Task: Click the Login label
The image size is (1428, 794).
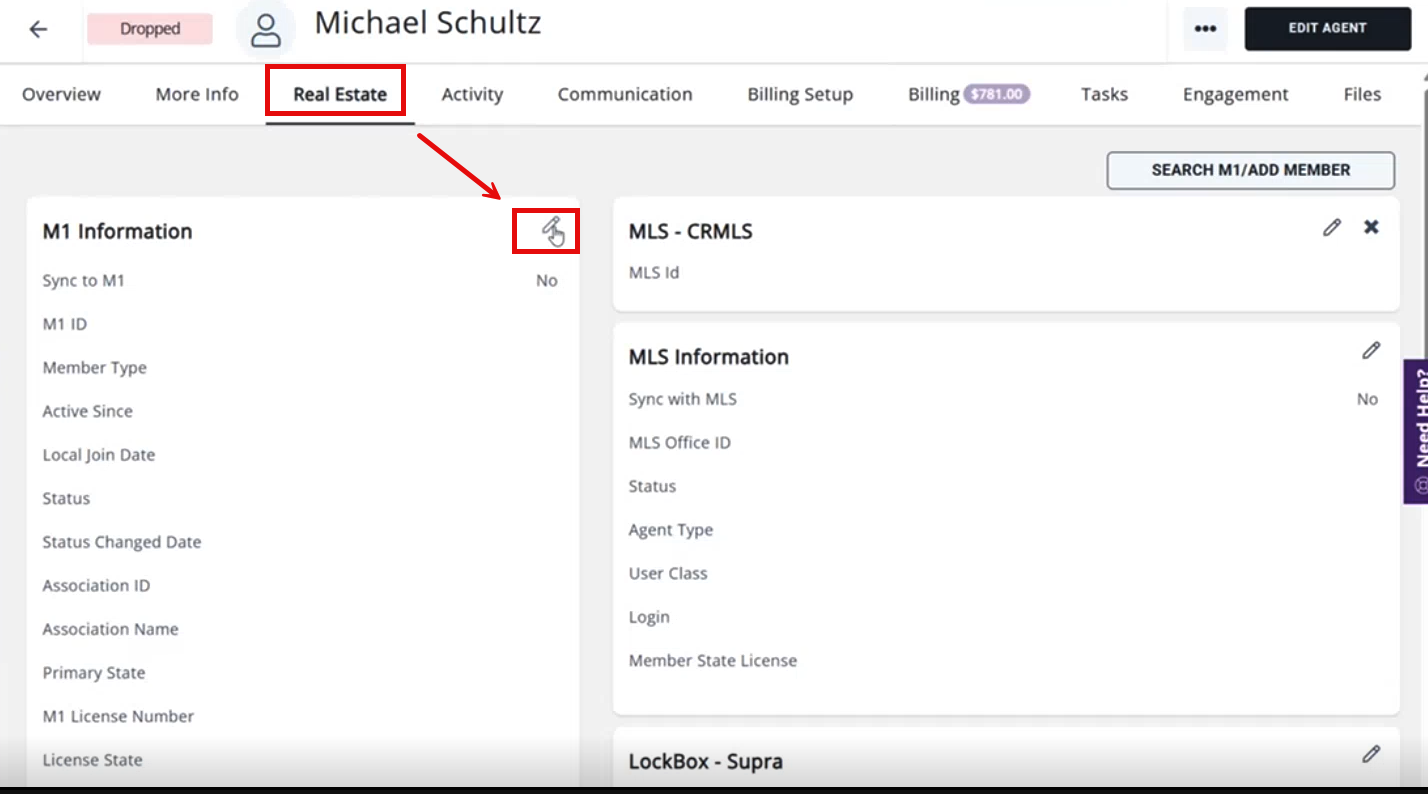Action: [x=649, y=617]
